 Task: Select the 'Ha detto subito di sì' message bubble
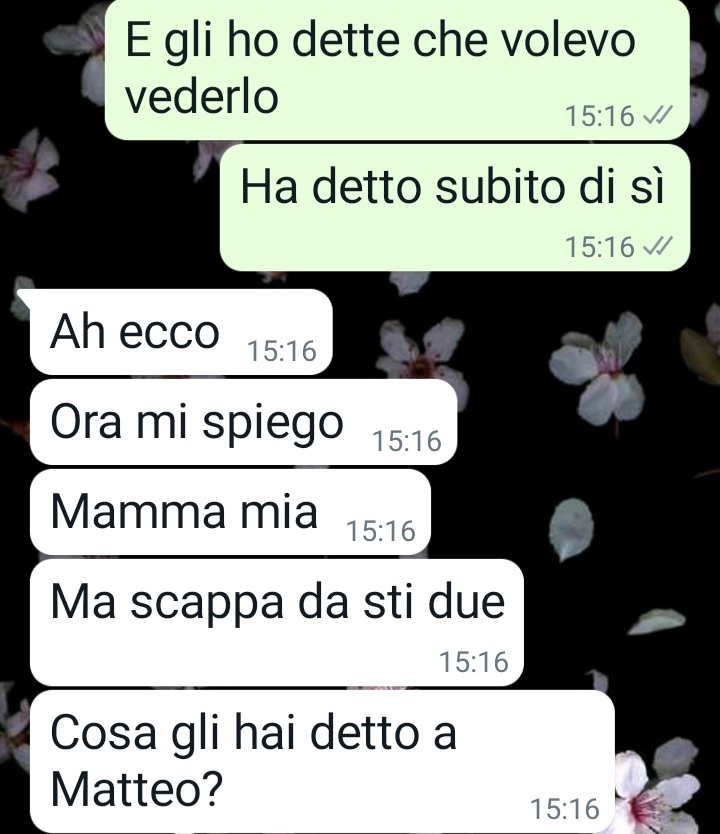[455, 207]
